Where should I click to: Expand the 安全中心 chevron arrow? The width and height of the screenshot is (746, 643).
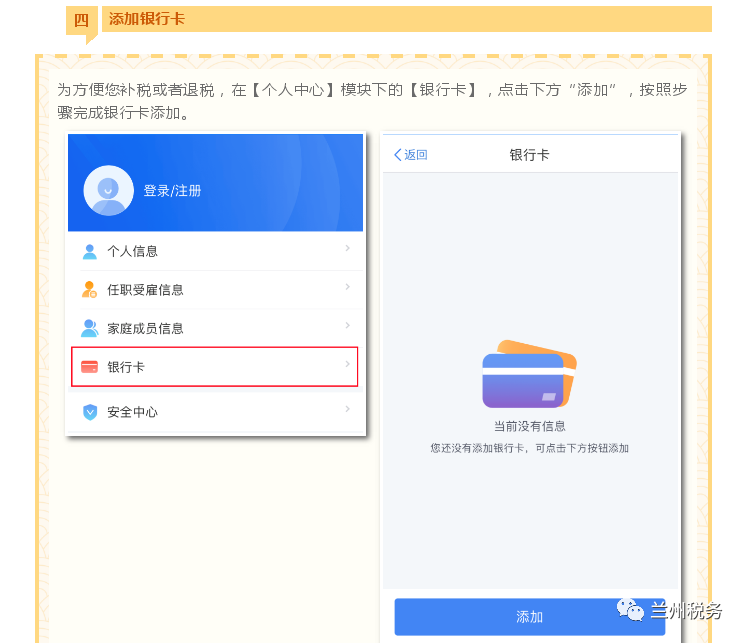[348, 409]
